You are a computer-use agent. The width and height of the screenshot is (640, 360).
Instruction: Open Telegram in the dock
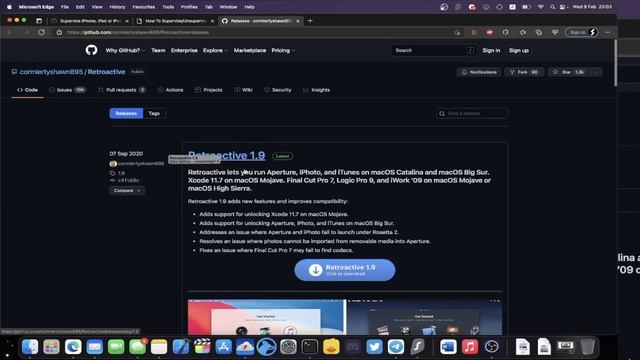click(x=396, y=347)
